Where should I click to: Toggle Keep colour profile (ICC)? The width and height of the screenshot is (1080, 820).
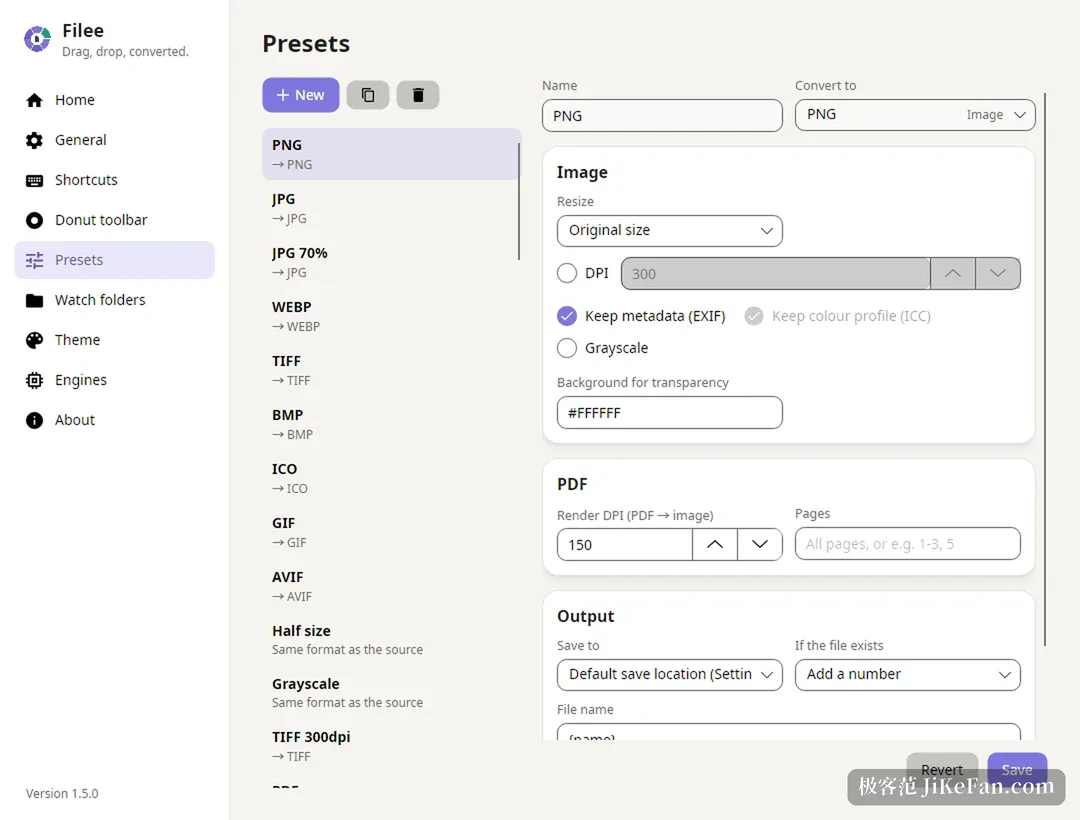coord(754,316)
